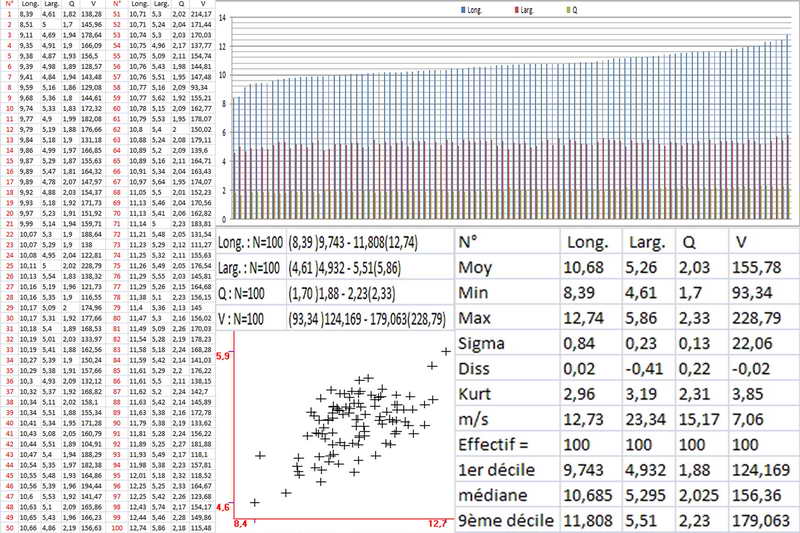The image size is (800, 533).
Task: Select the 1er décile Long. value 9,743
Action: pyautogui.click(x=583, y=470)
